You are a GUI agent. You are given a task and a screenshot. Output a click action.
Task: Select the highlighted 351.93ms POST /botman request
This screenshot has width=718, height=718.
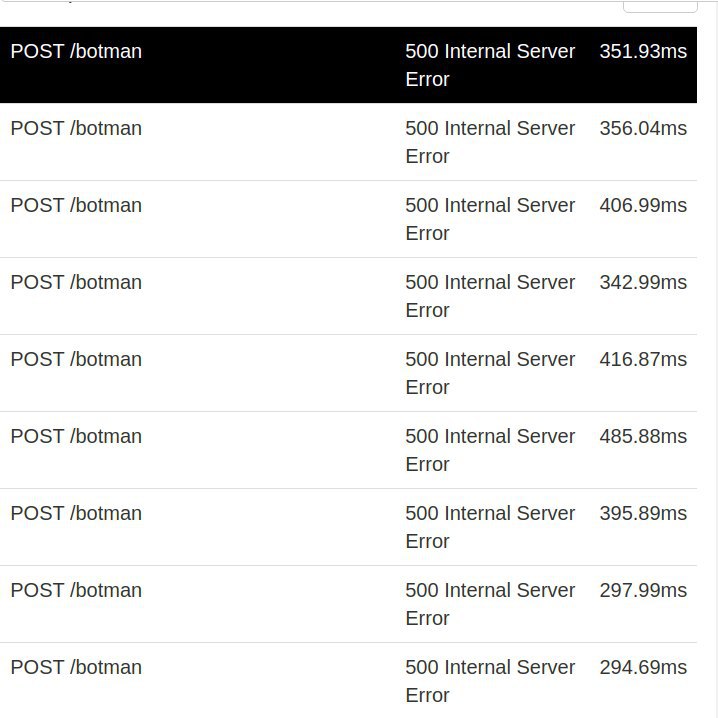348,65
